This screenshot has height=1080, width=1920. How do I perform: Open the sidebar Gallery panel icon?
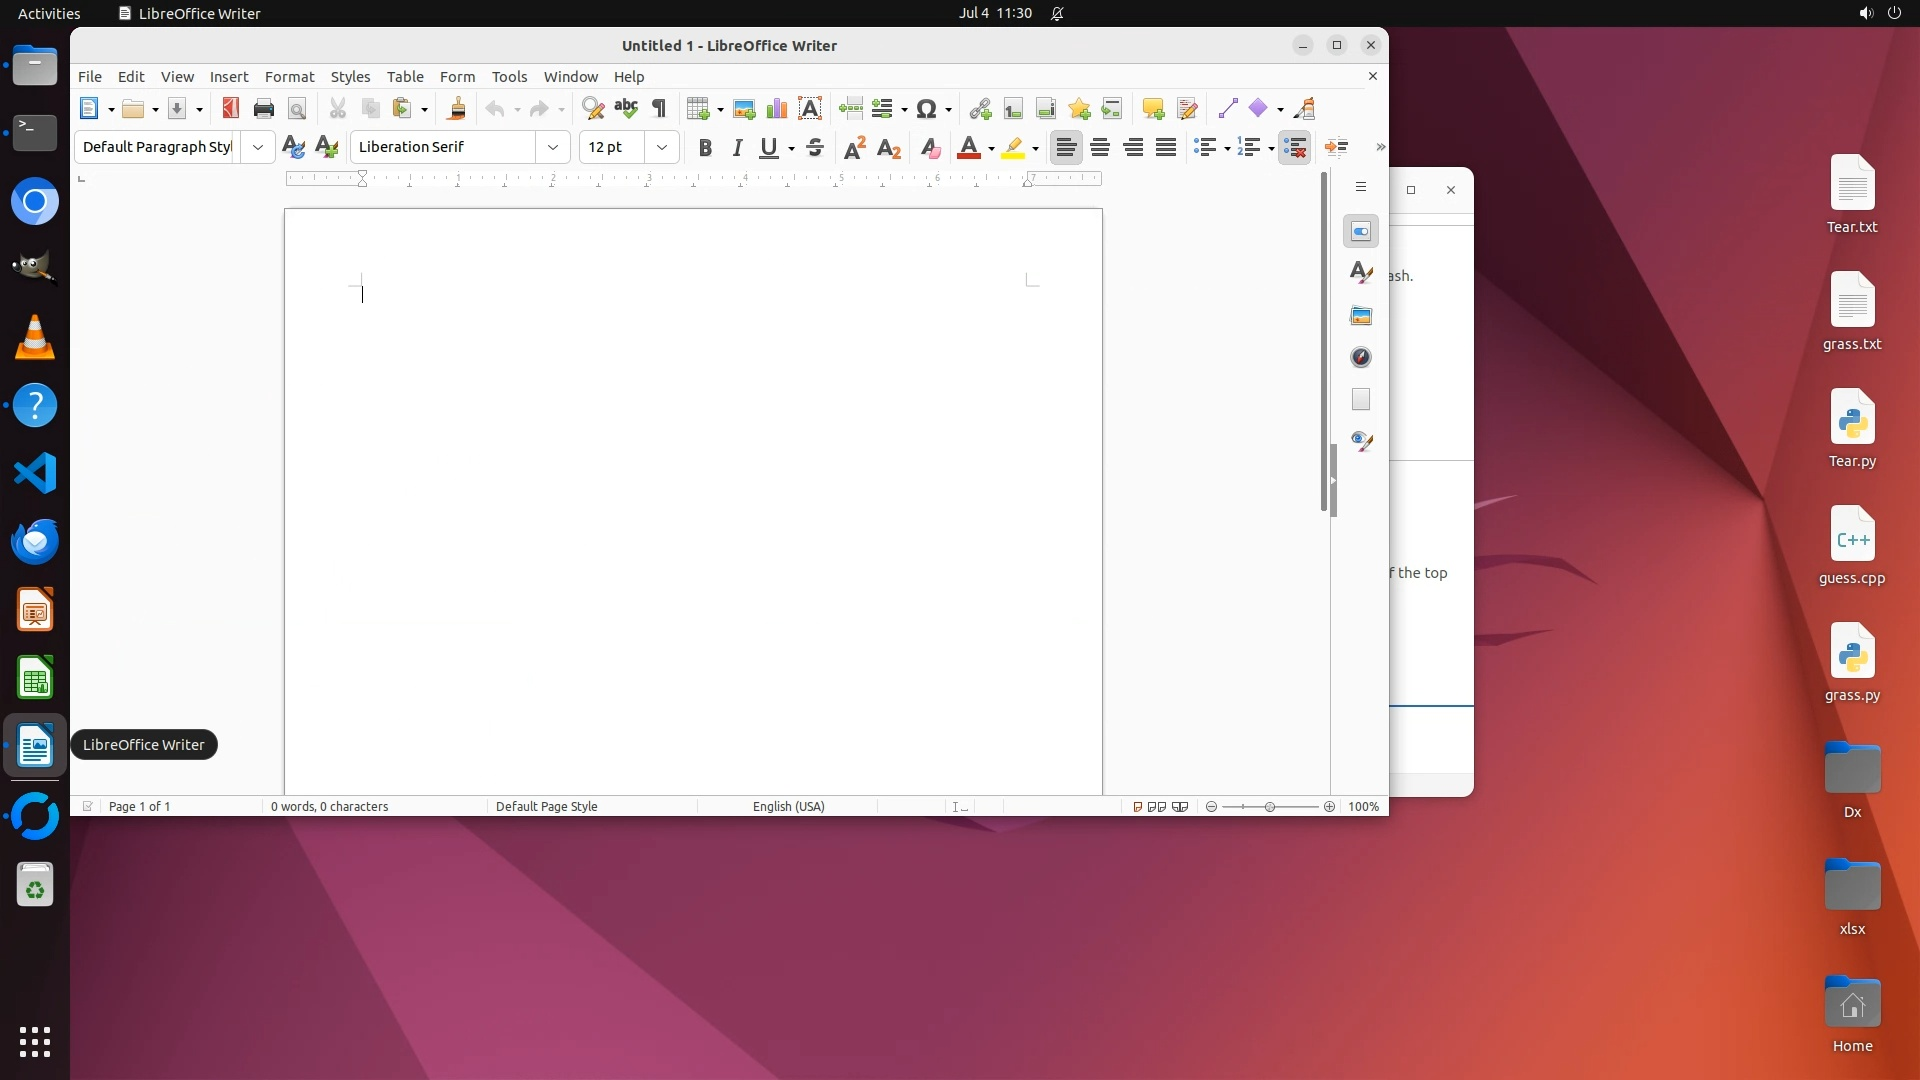click(1361, 316)
